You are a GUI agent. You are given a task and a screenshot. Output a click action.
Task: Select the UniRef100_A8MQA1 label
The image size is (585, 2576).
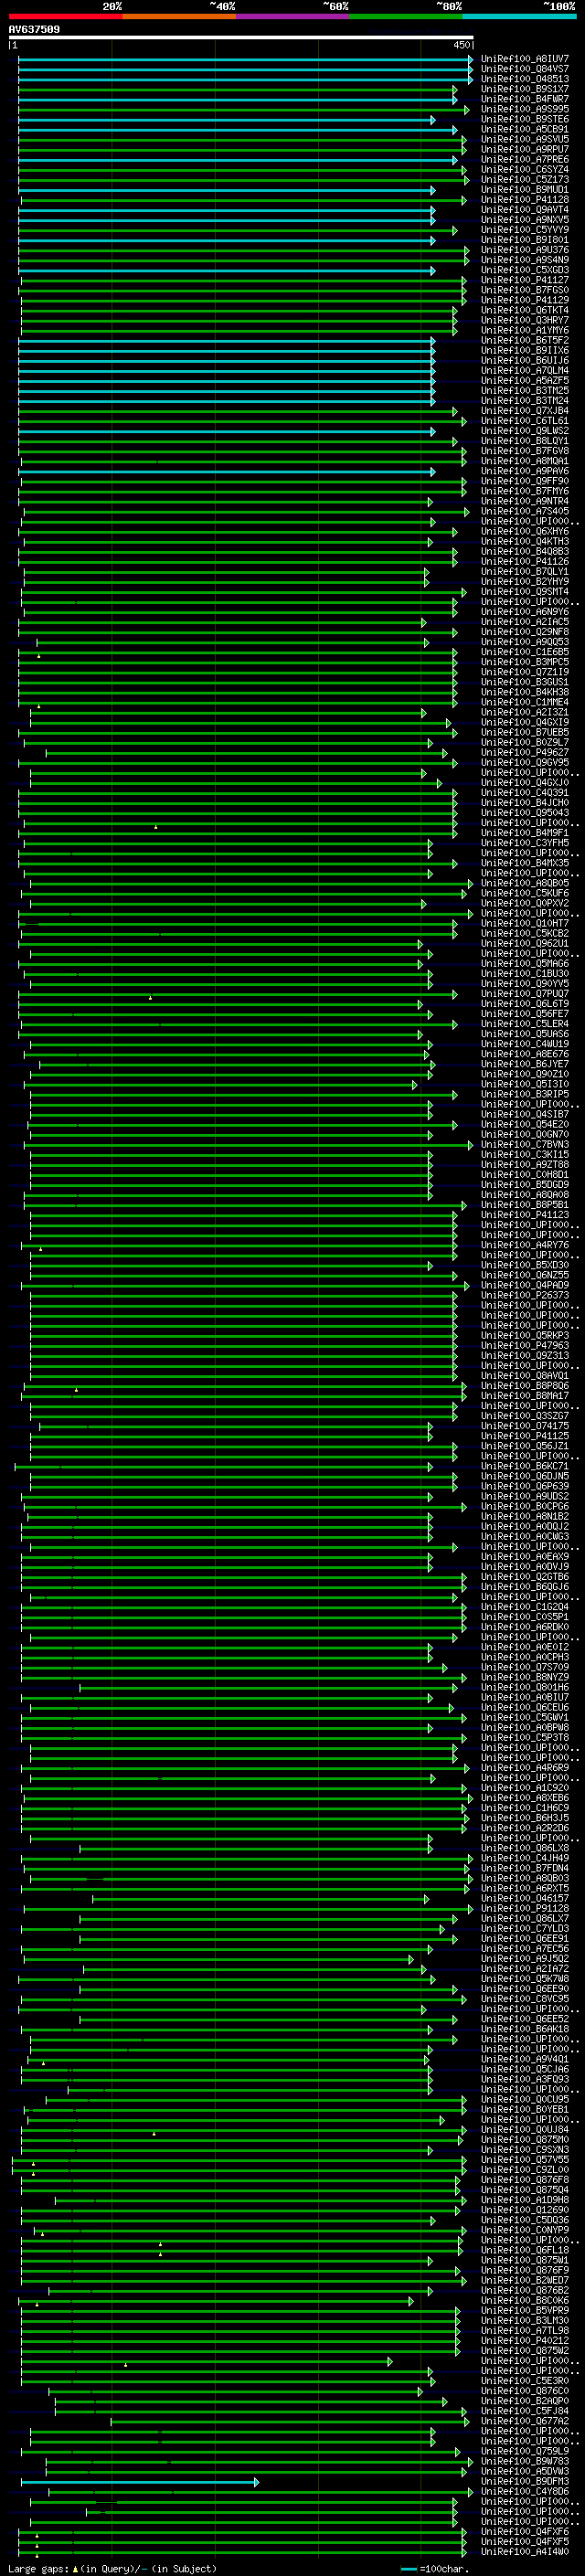click(524, 461)
